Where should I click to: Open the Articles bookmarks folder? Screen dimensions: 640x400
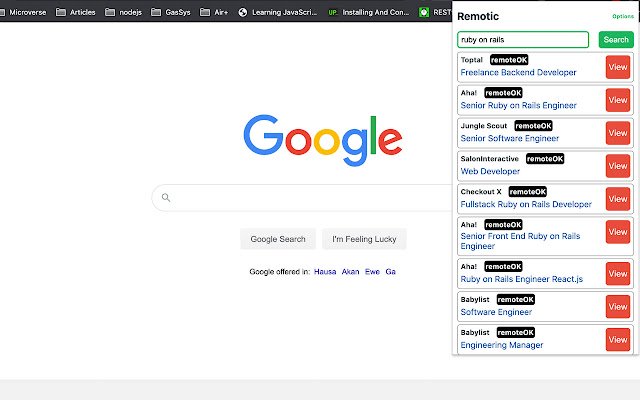[76, 12]
